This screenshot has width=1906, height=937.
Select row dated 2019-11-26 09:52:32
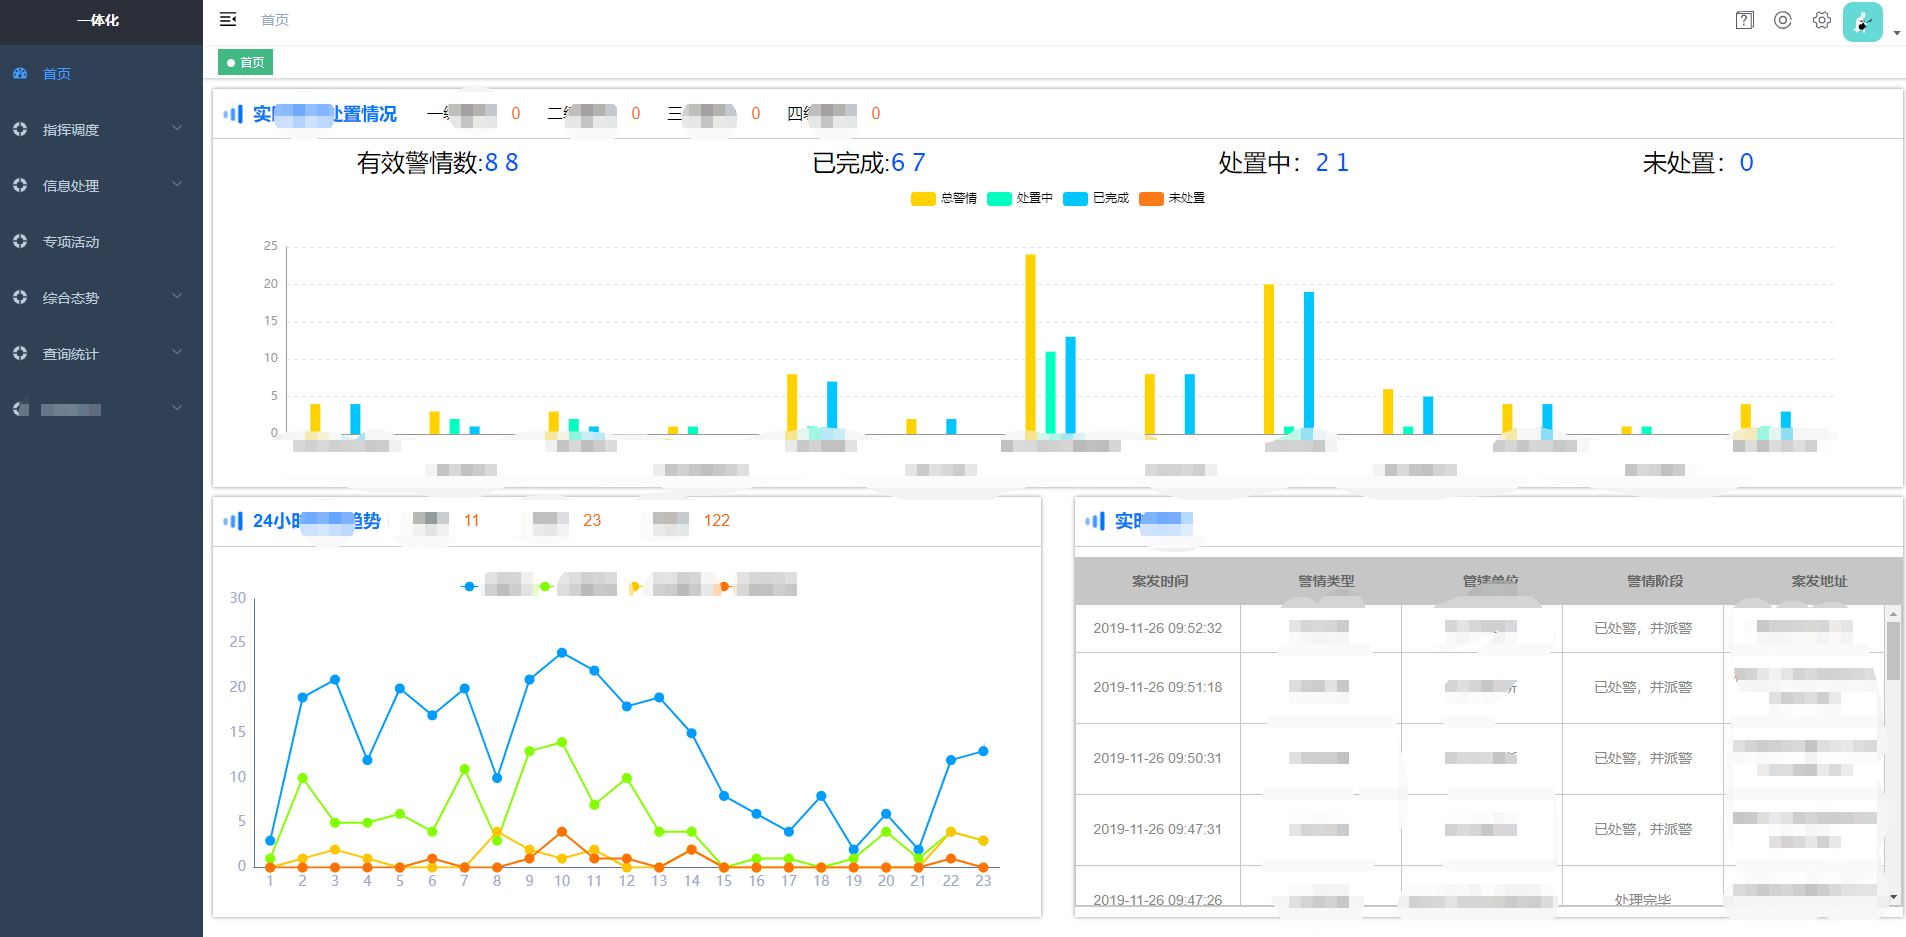click(x=1480, y=628)
